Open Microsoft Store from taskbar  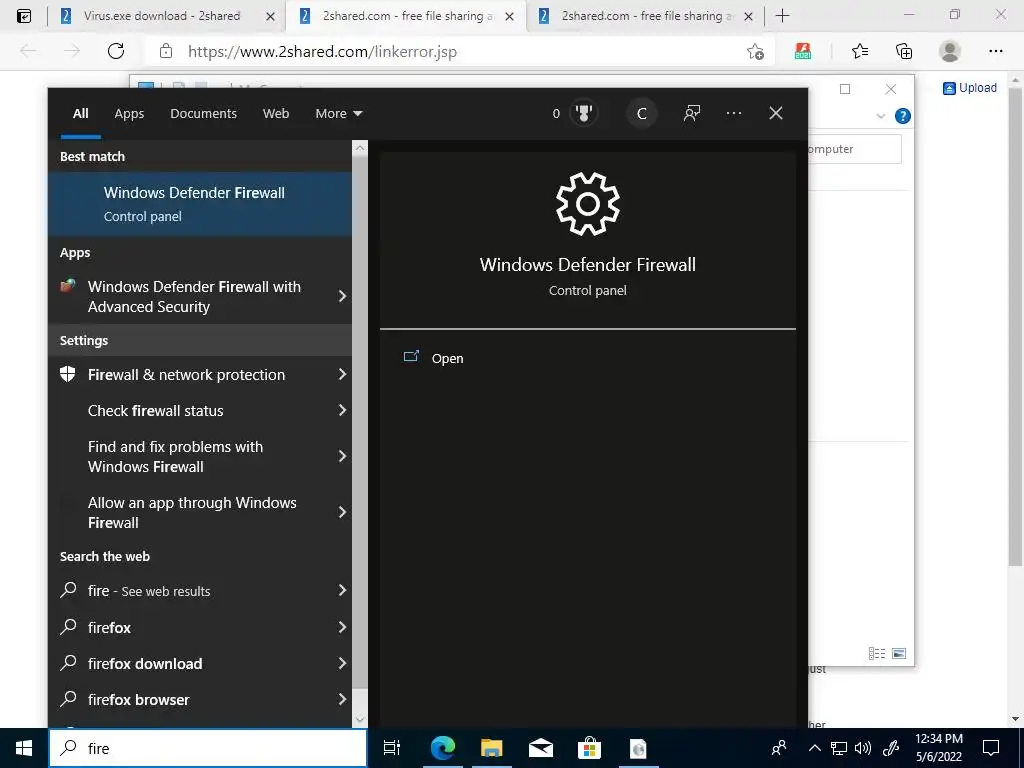(x=589, y=748)
